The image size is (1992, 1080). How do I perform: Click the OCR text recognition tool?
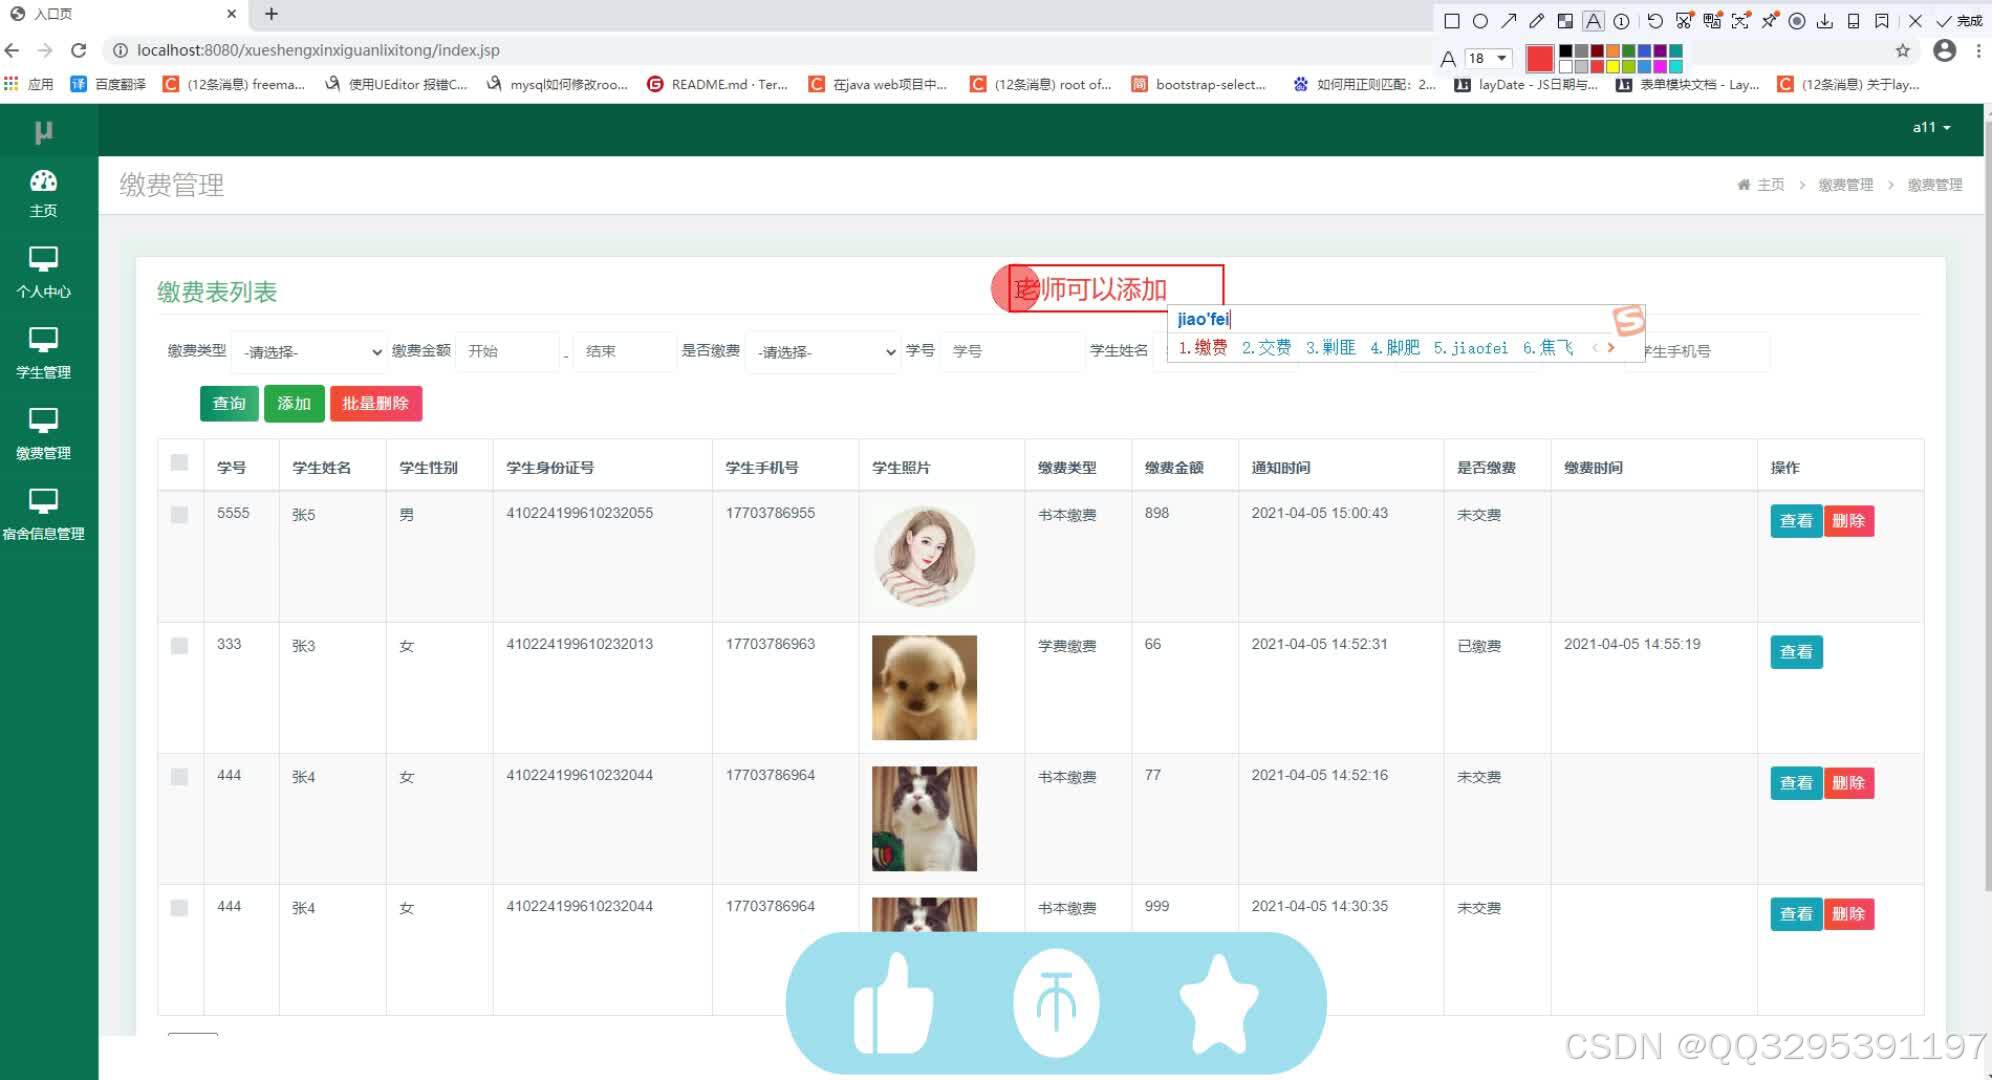1741,21
